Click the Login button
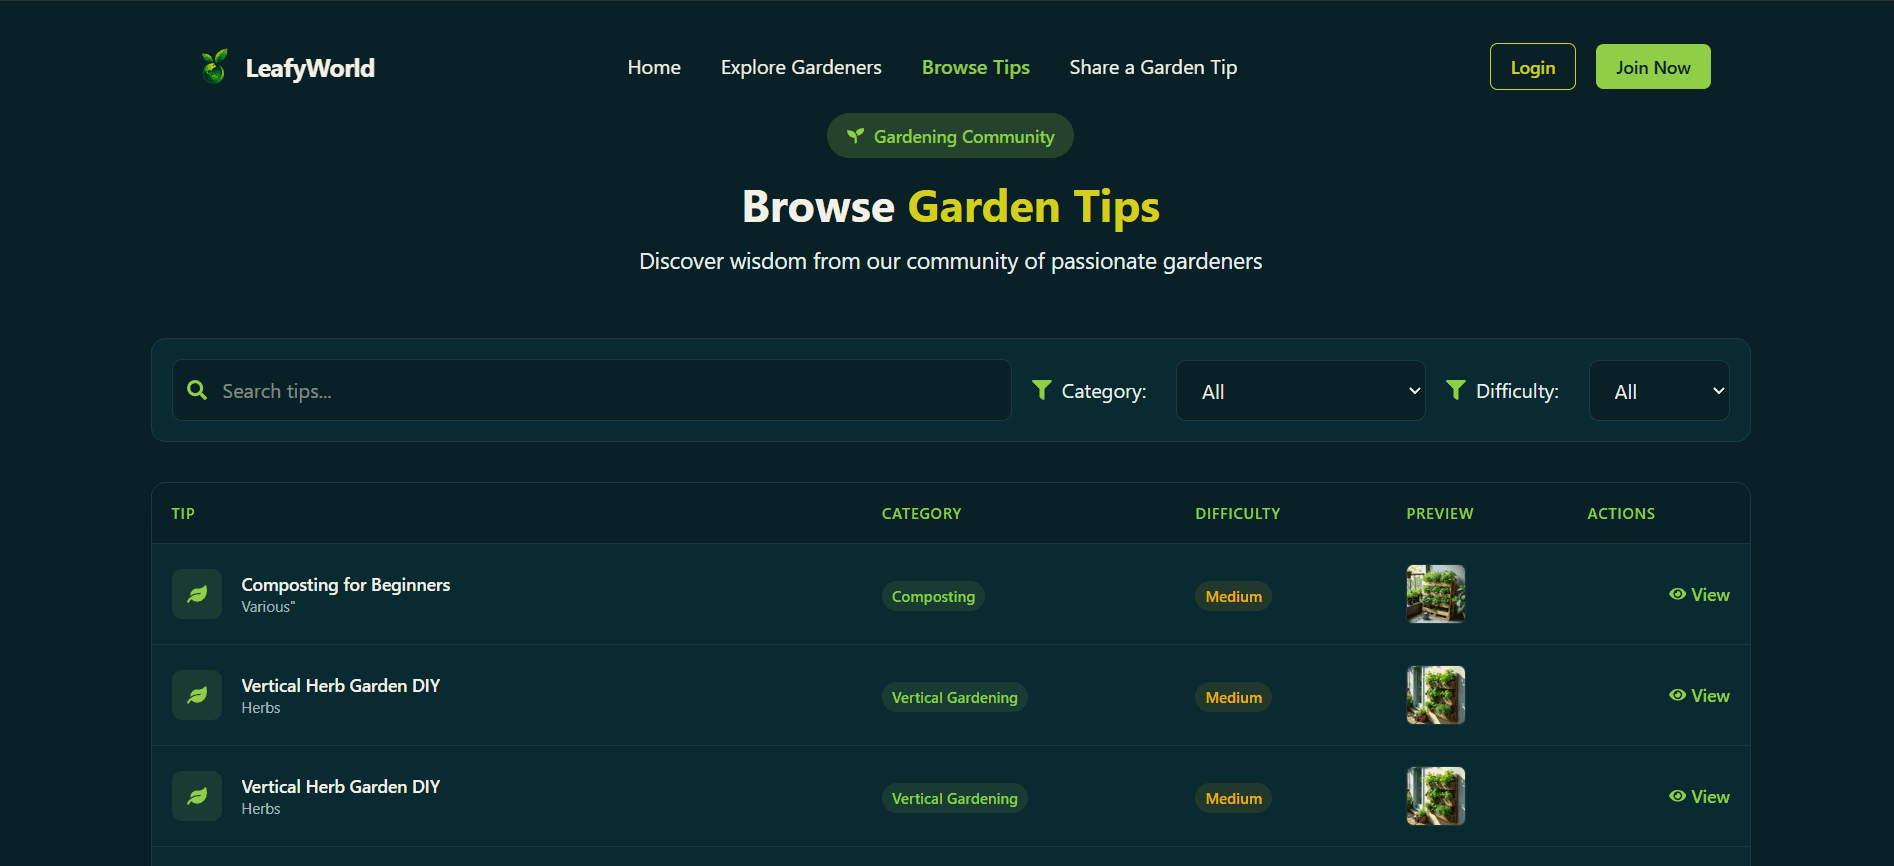 click(1532, 67)
